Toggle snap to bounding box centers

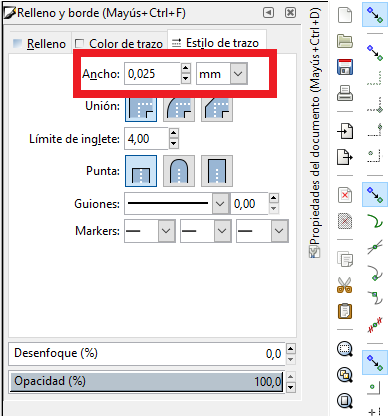point(375,156)
